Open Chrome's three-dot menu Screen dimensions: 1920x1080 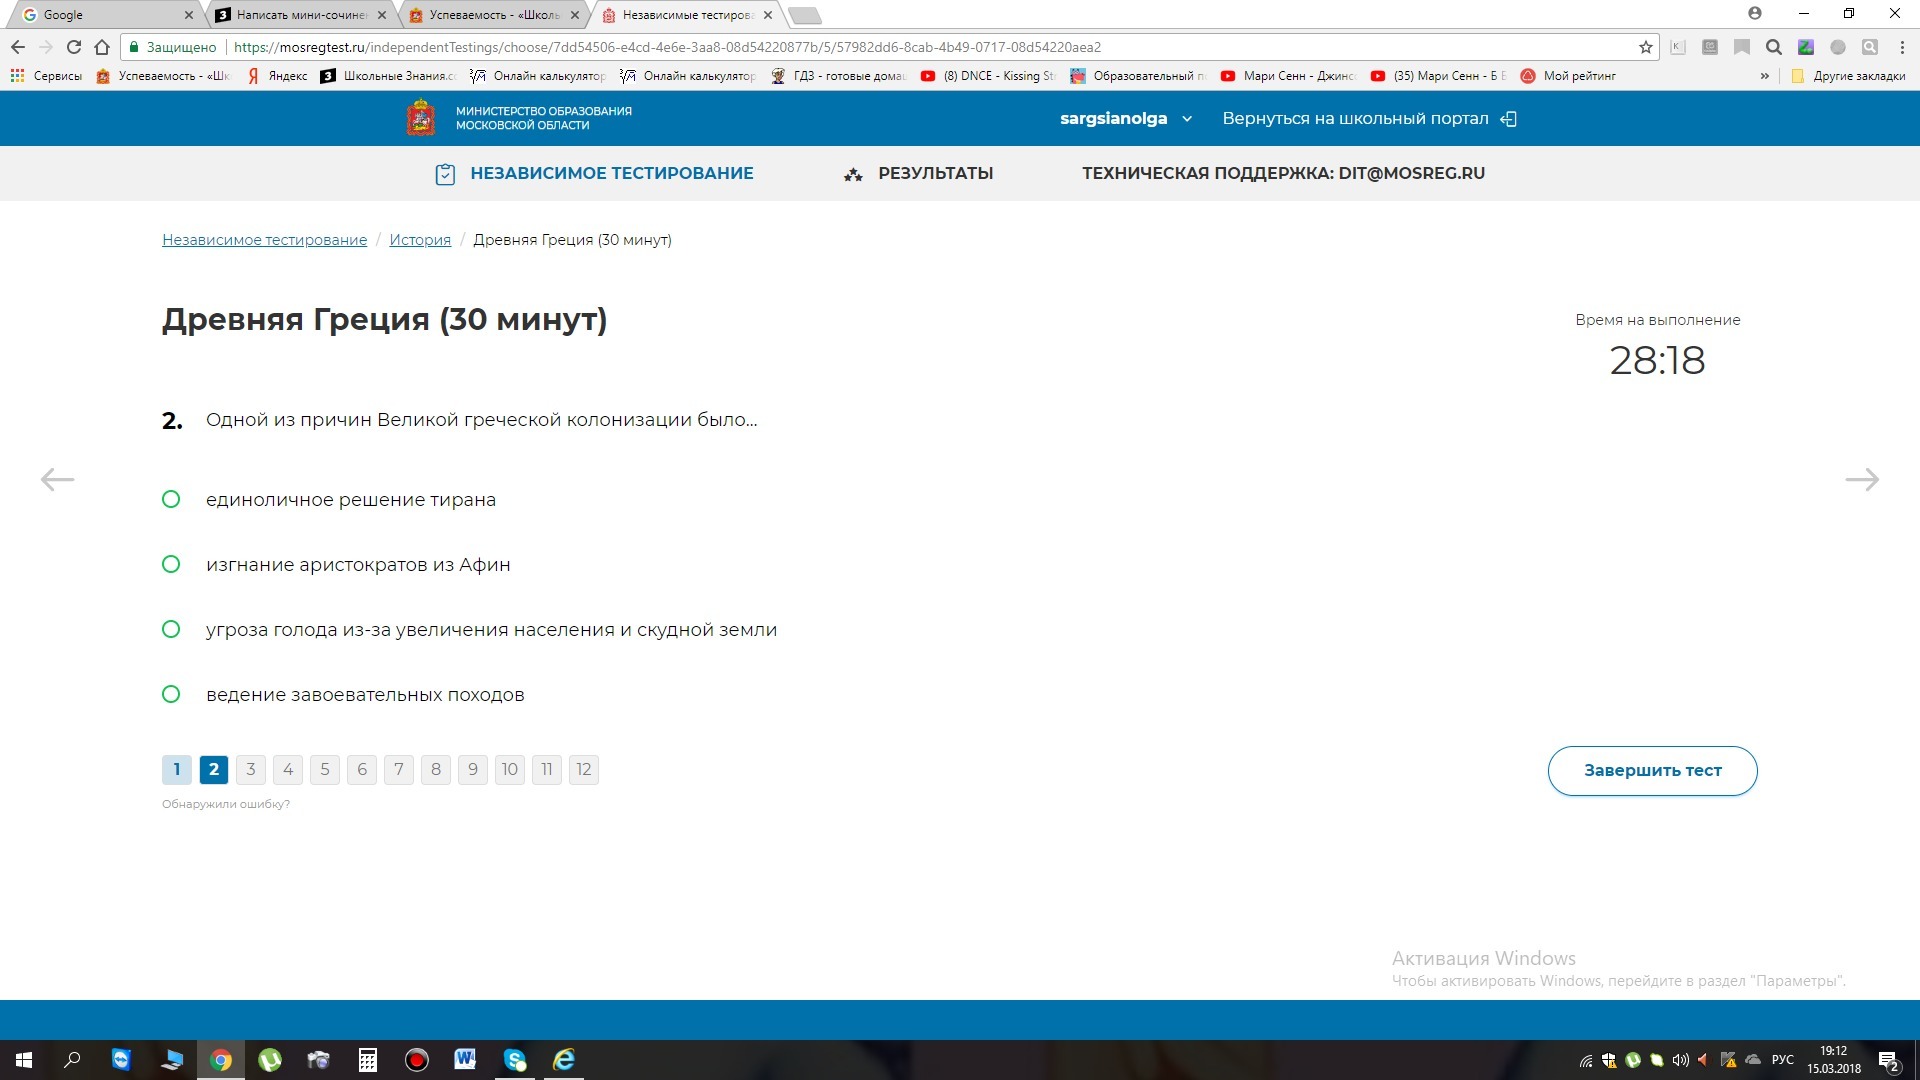pyautogui.click(x=1902, y=47)
